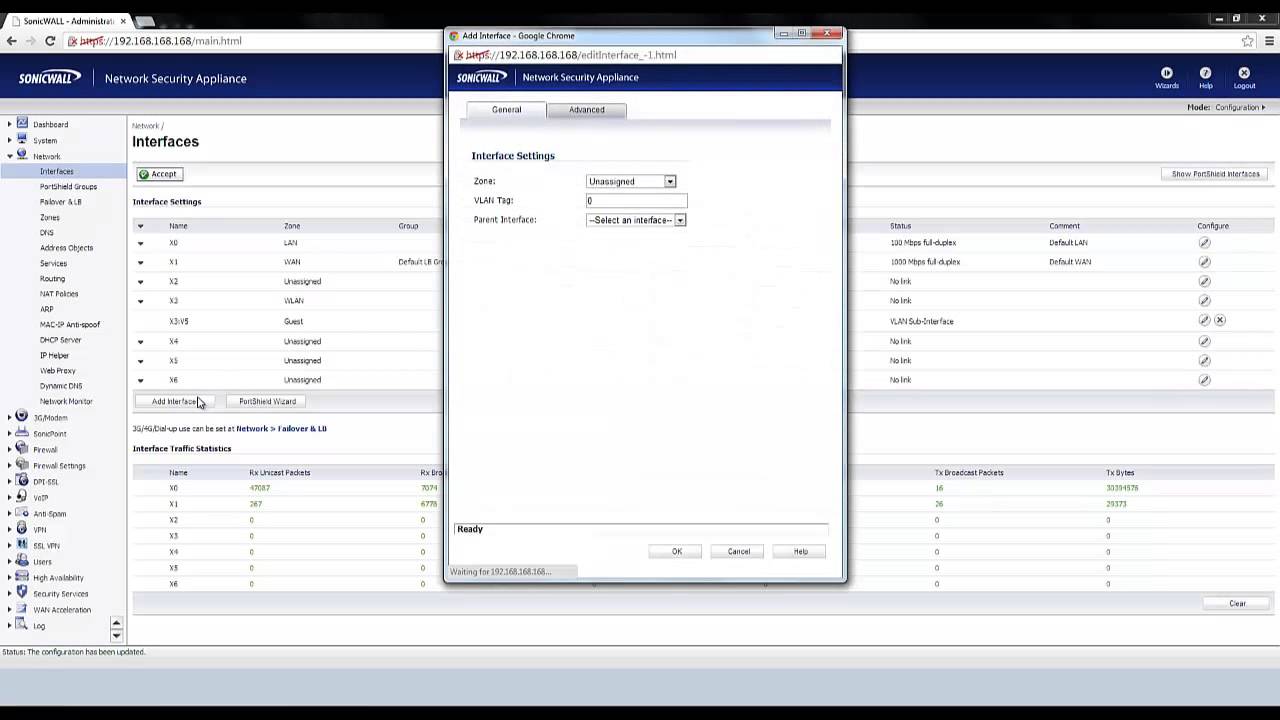Screen dimensions: 1280x720
Task: Click Show PortShield Interfaces button
Action: click(x=1215, y=174)
